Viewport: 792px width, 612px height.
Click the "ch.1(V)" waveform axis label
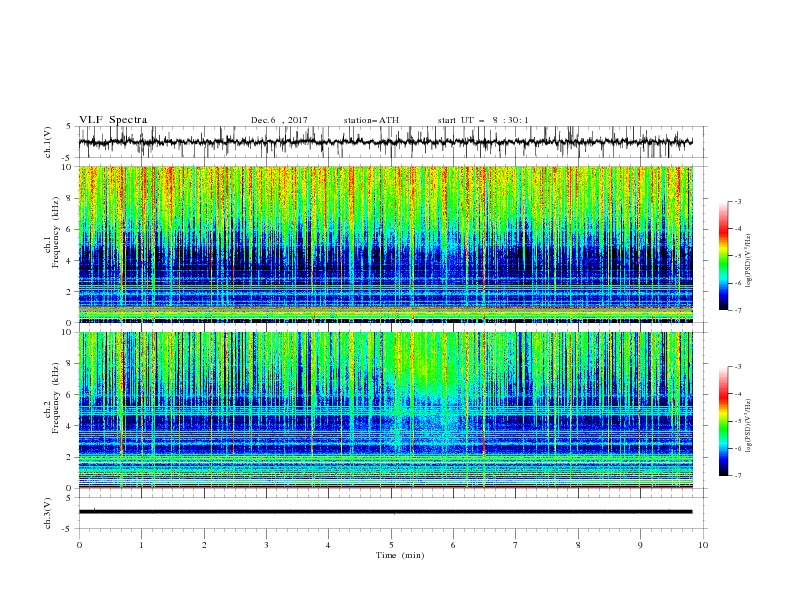pos(48,142)
